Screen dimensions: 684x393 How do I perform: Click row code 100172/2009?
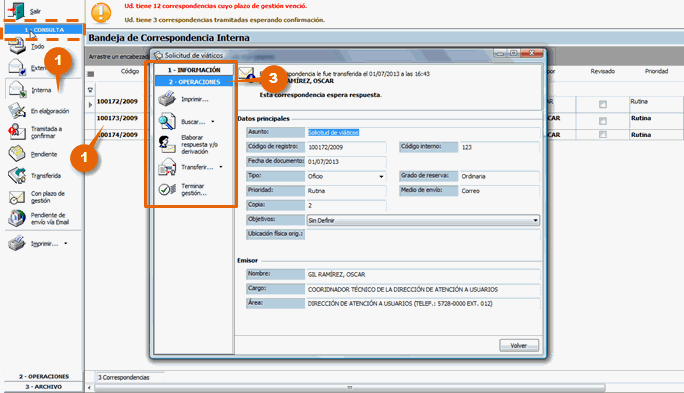click(x=117, y=101)
